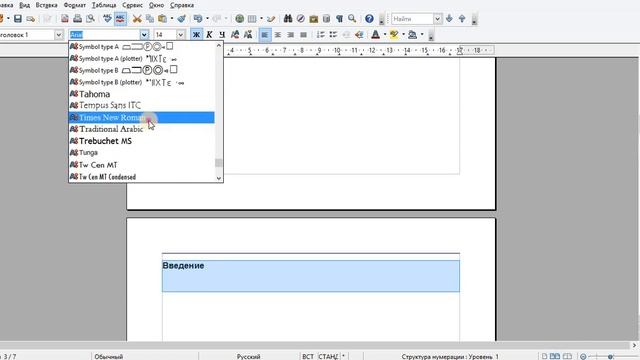Viewport: 640px width, 360px height.
Task: Open the Paste options dropdown arrow
Action: tap(171, 19)
